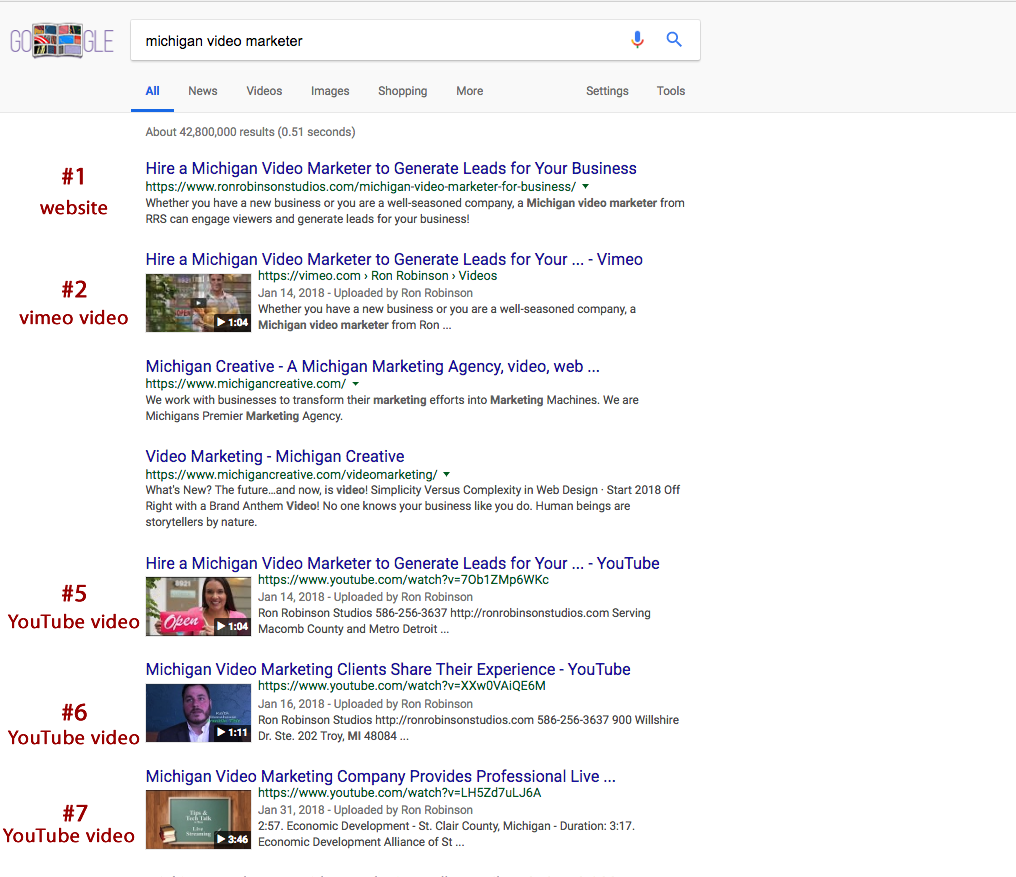
Task: Open 'Michigan Video Marketing Clients Share Their Experience' link
Action: pyautogui.click(x=388, y=669)
